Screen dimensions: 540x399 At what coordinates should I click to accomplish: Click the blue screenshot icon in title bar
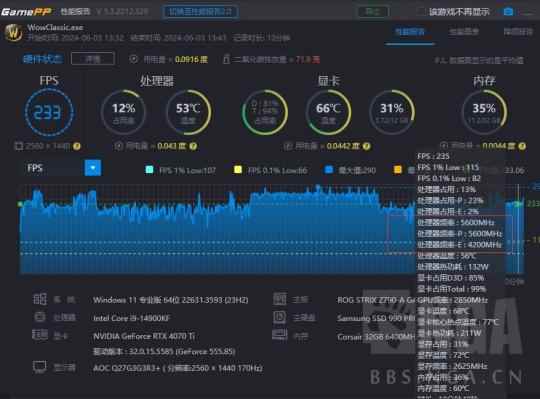508,12
